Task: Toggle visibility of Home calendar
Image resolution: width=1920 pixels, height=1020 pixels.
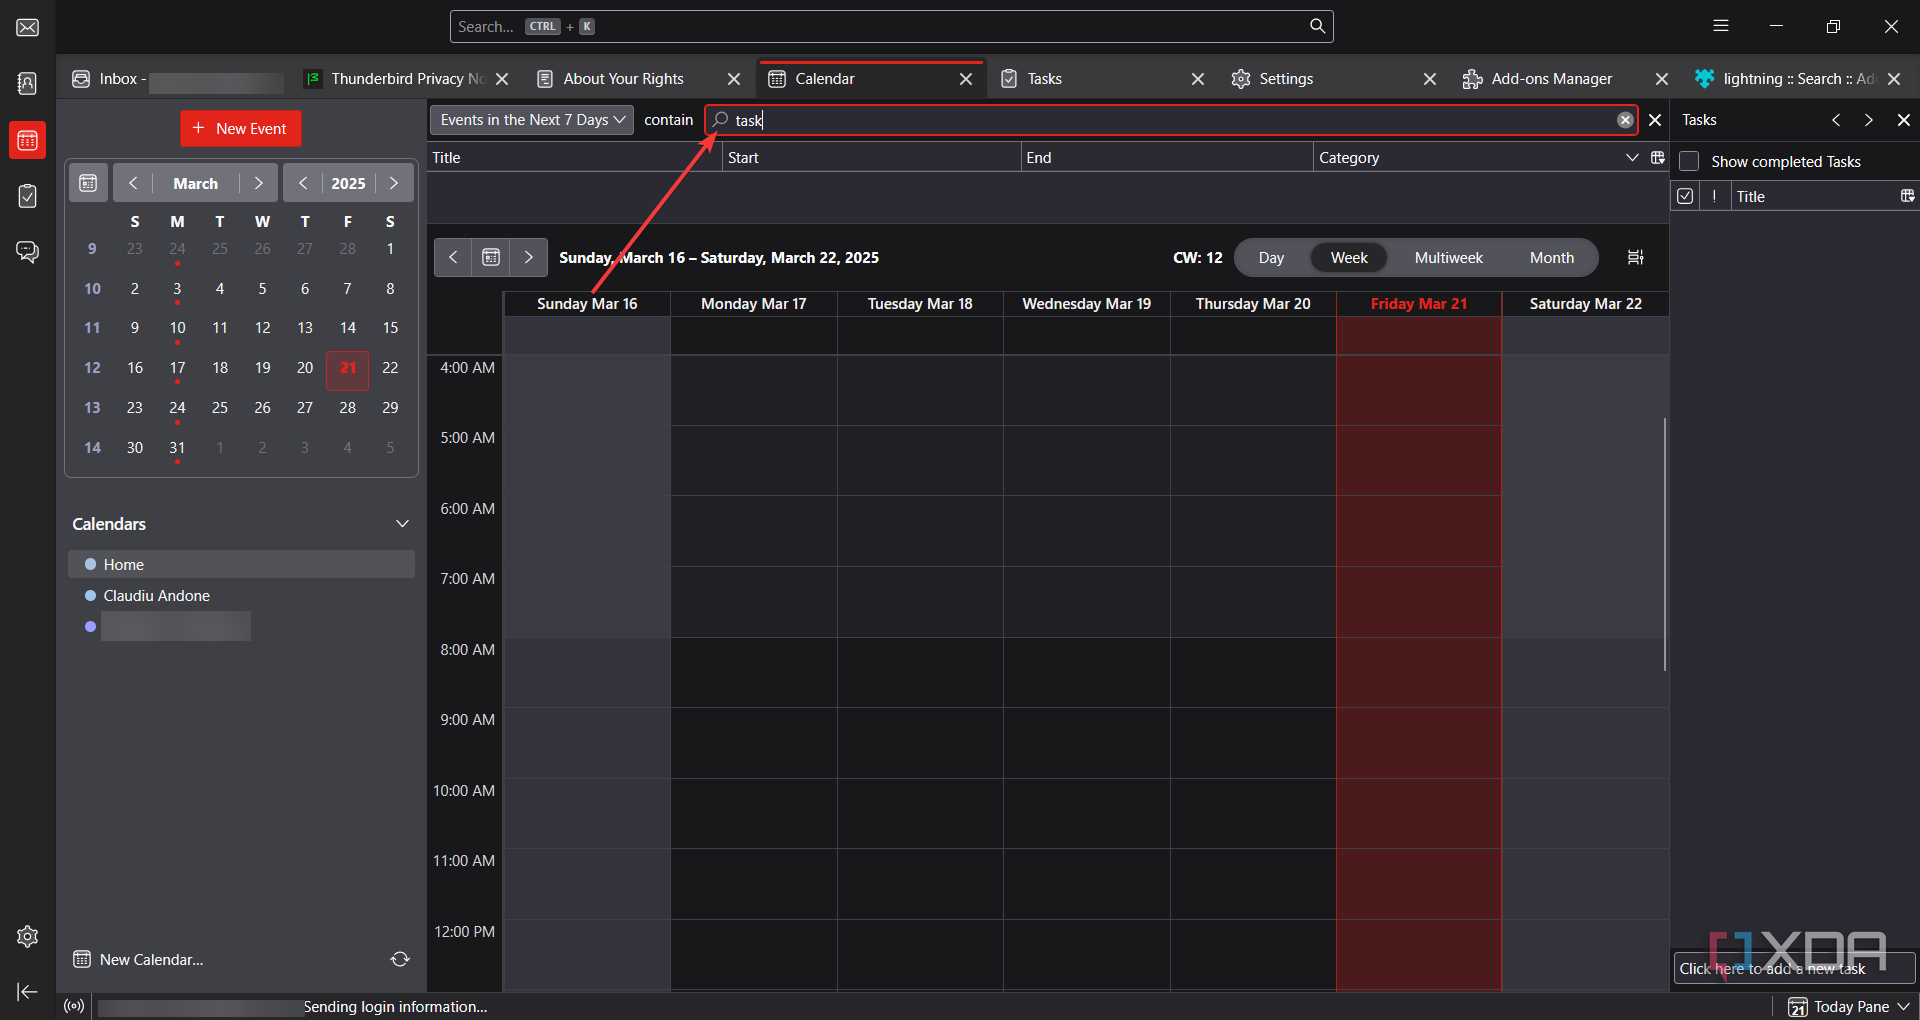Action: (x=91, y=564)
